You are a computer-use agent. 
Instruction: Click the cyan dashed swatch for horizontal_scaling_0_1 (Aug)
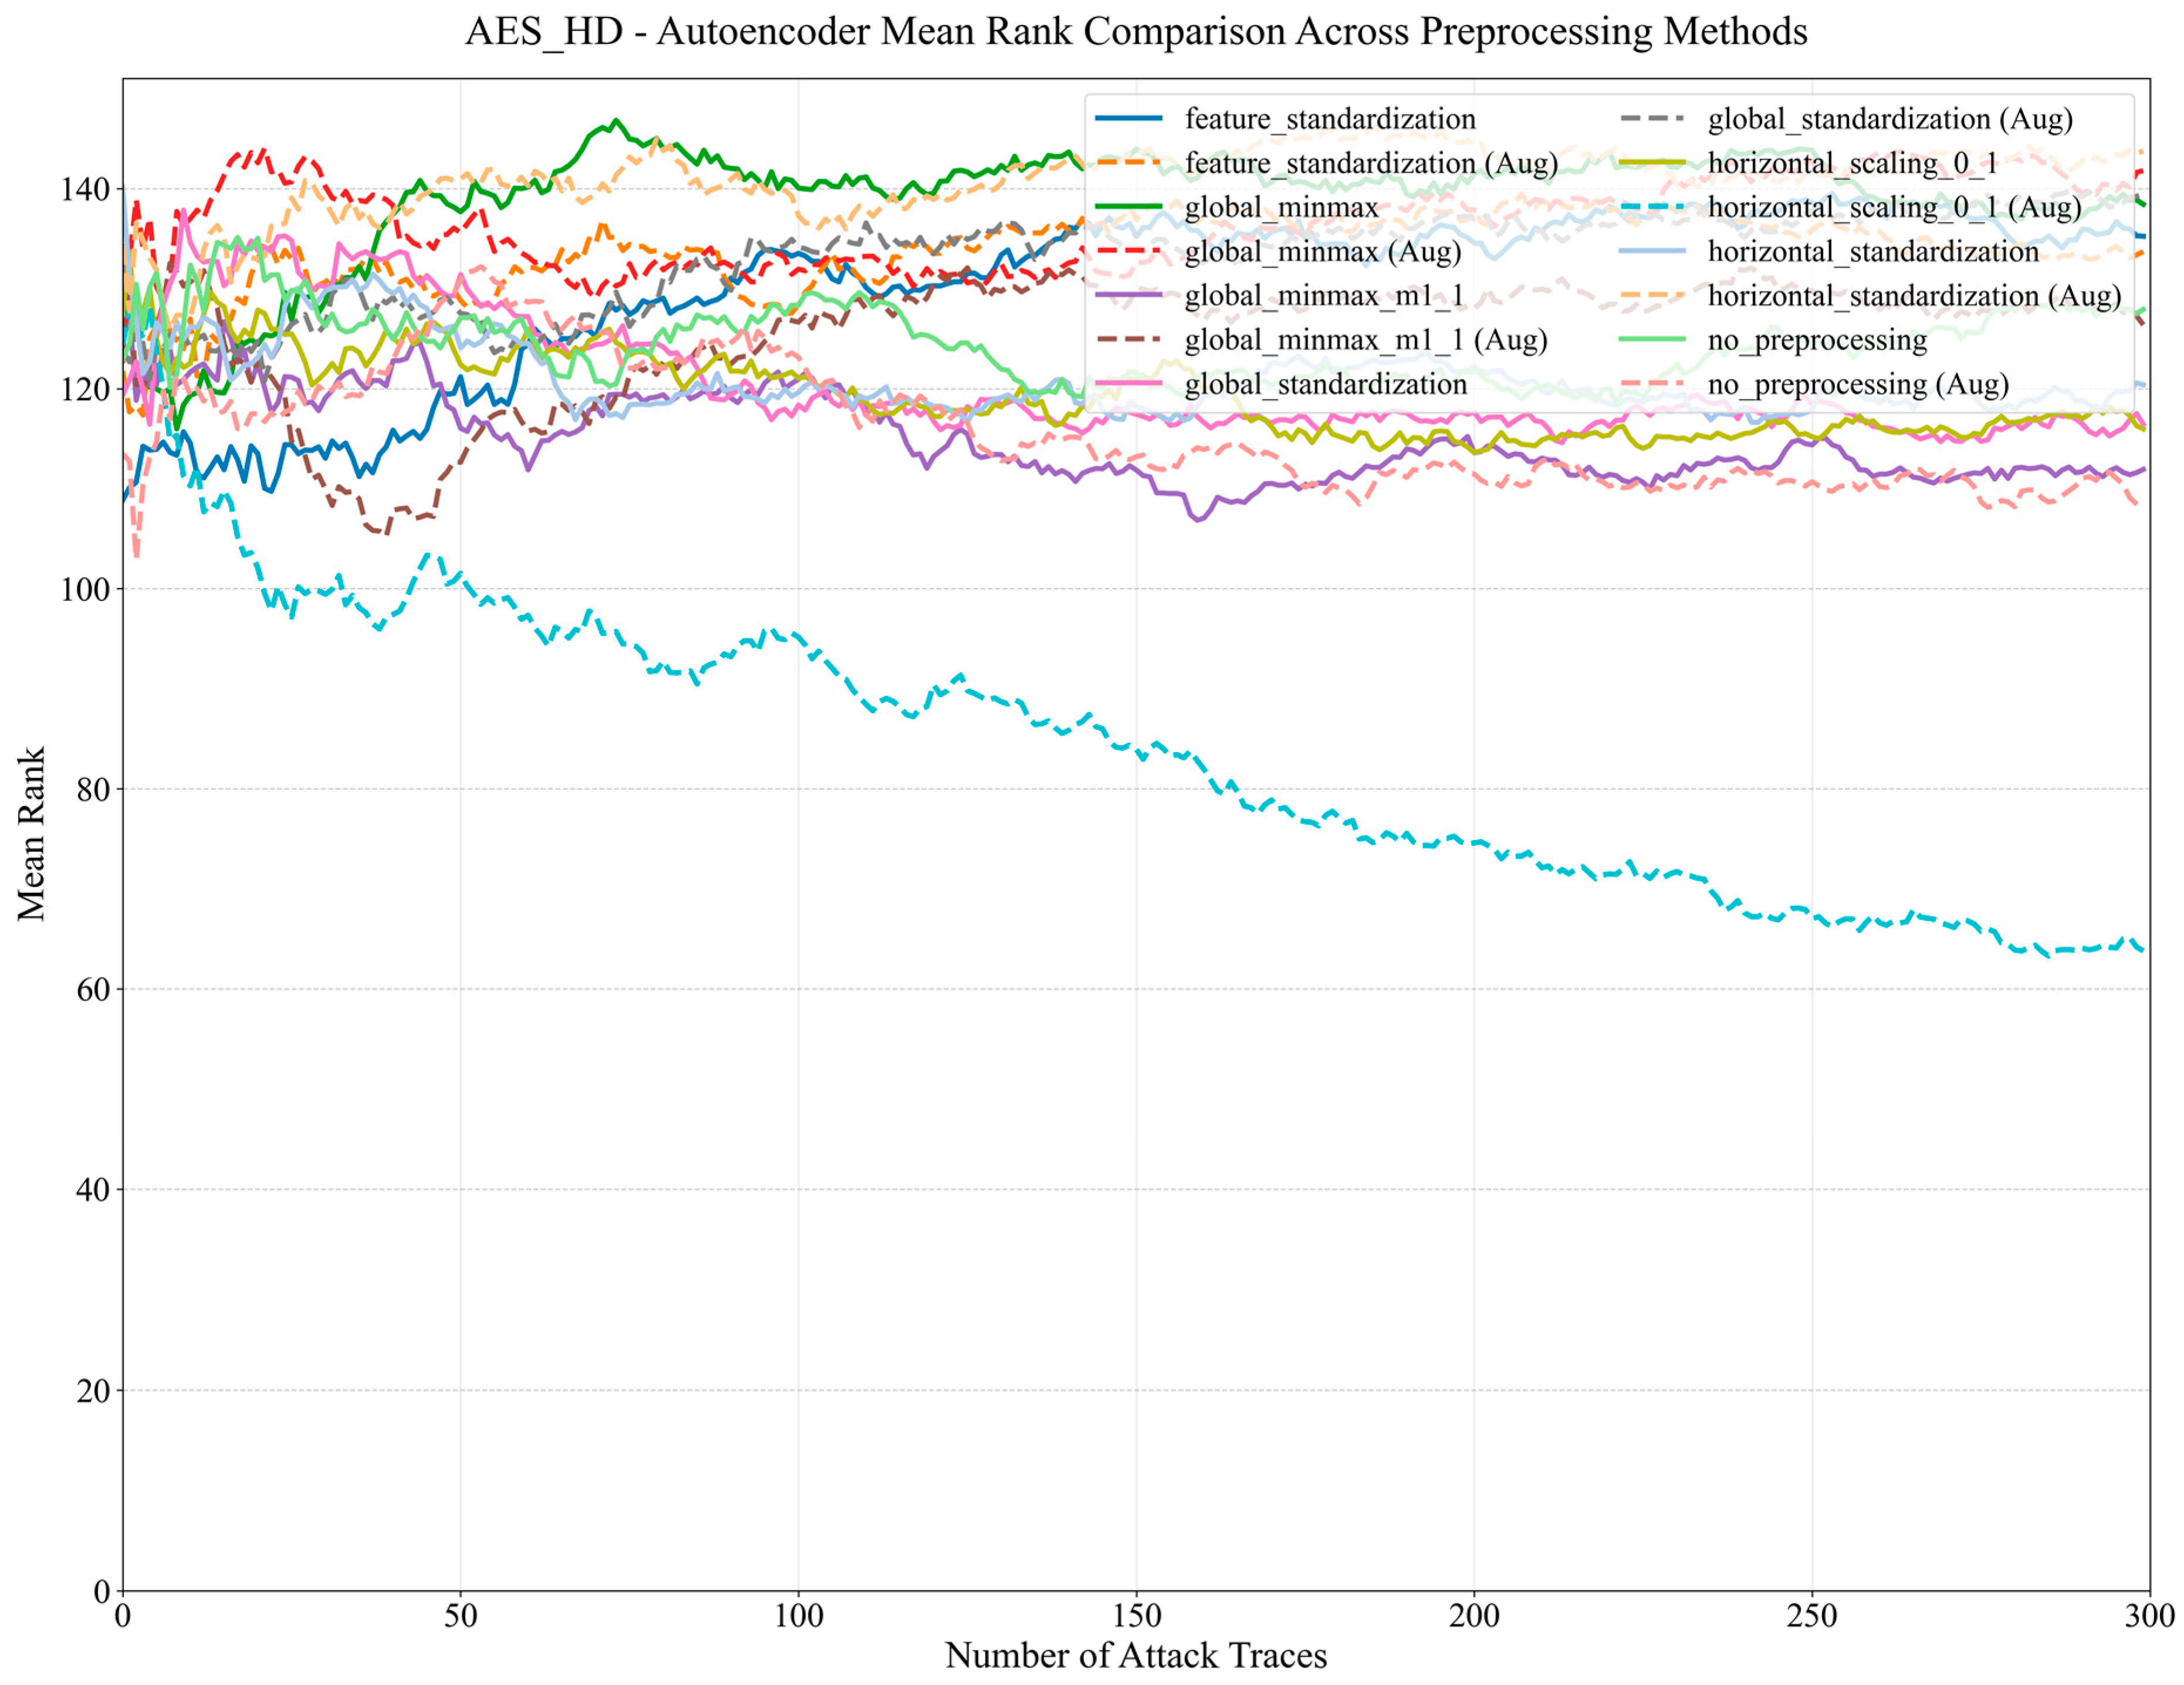[x=1651, y=207]
